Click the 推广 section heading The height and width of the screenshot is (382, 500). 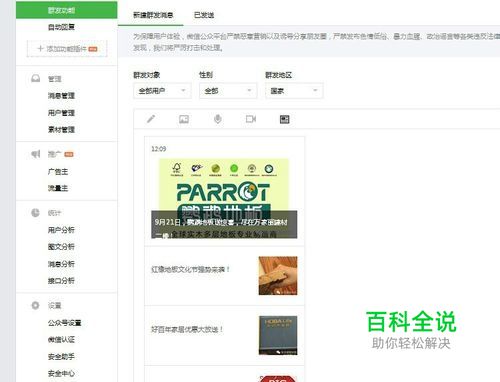tap(55, 154)
